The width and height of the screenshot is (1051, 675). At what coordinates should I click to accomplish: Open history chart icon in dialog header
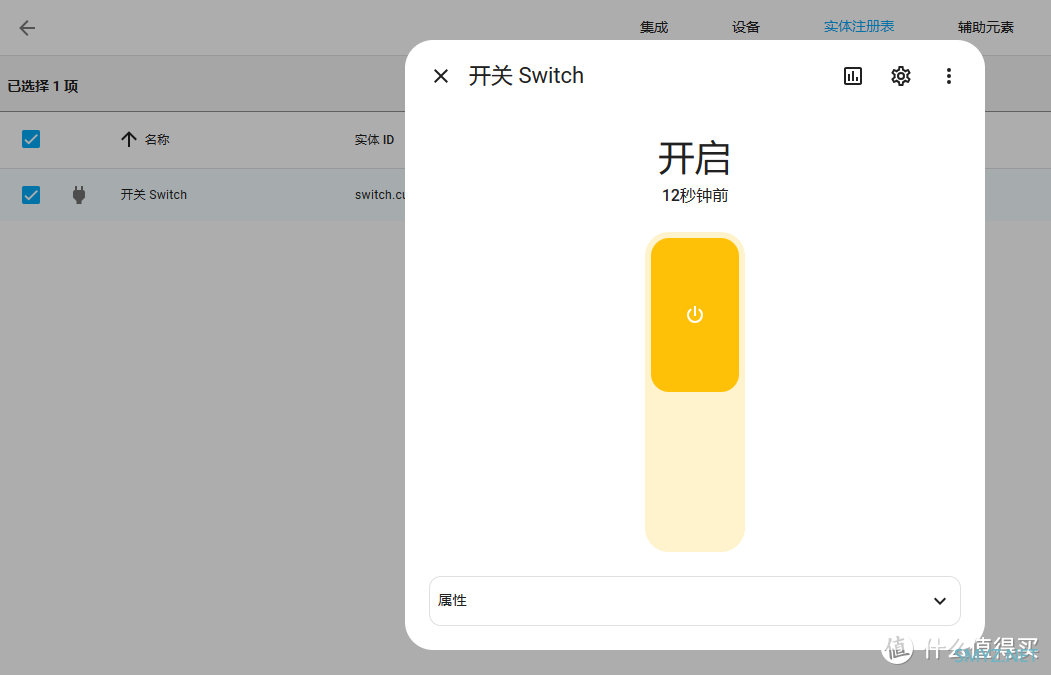click(853, 76)
